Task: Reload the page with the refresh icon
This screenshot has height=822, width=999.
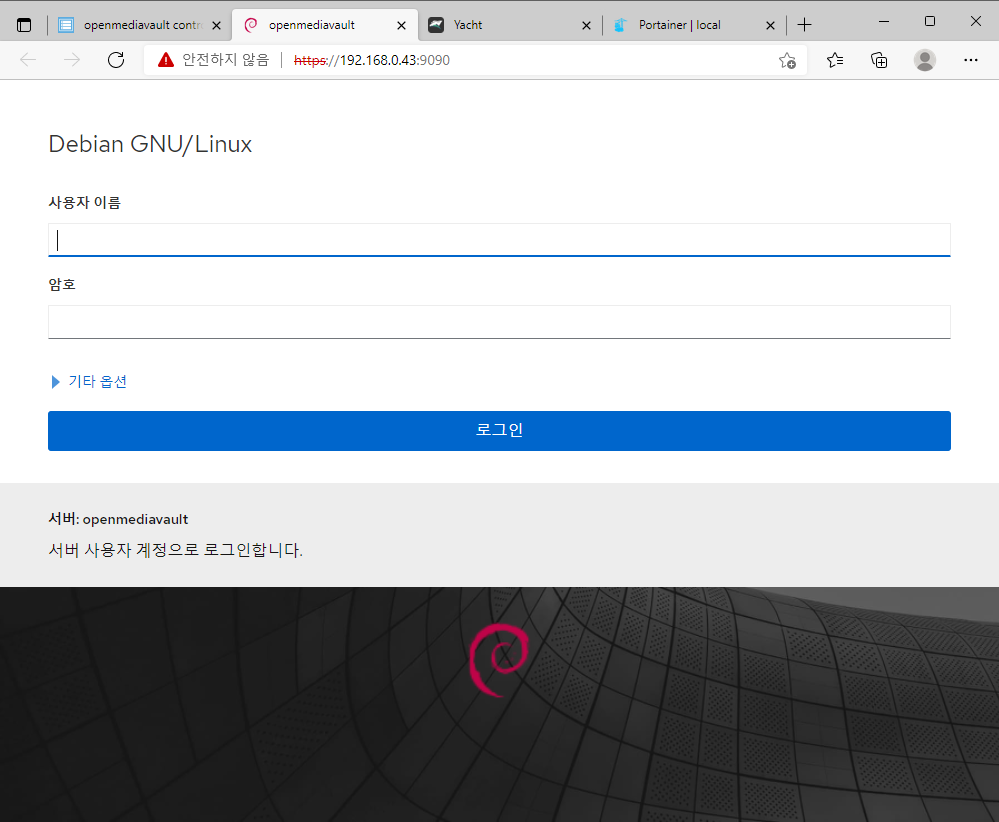Action: [x=116, y=60]
